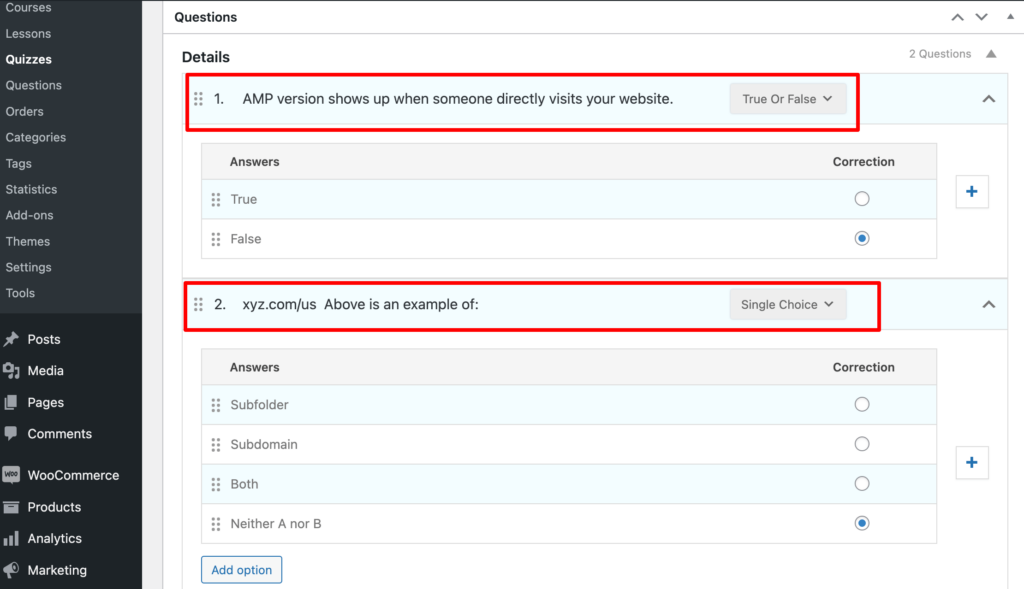Image resolution: width=1024 pixels, height=589 pixels.
Task: Open Add-ons in the sidebar
Action: click(x=29, y=215)
